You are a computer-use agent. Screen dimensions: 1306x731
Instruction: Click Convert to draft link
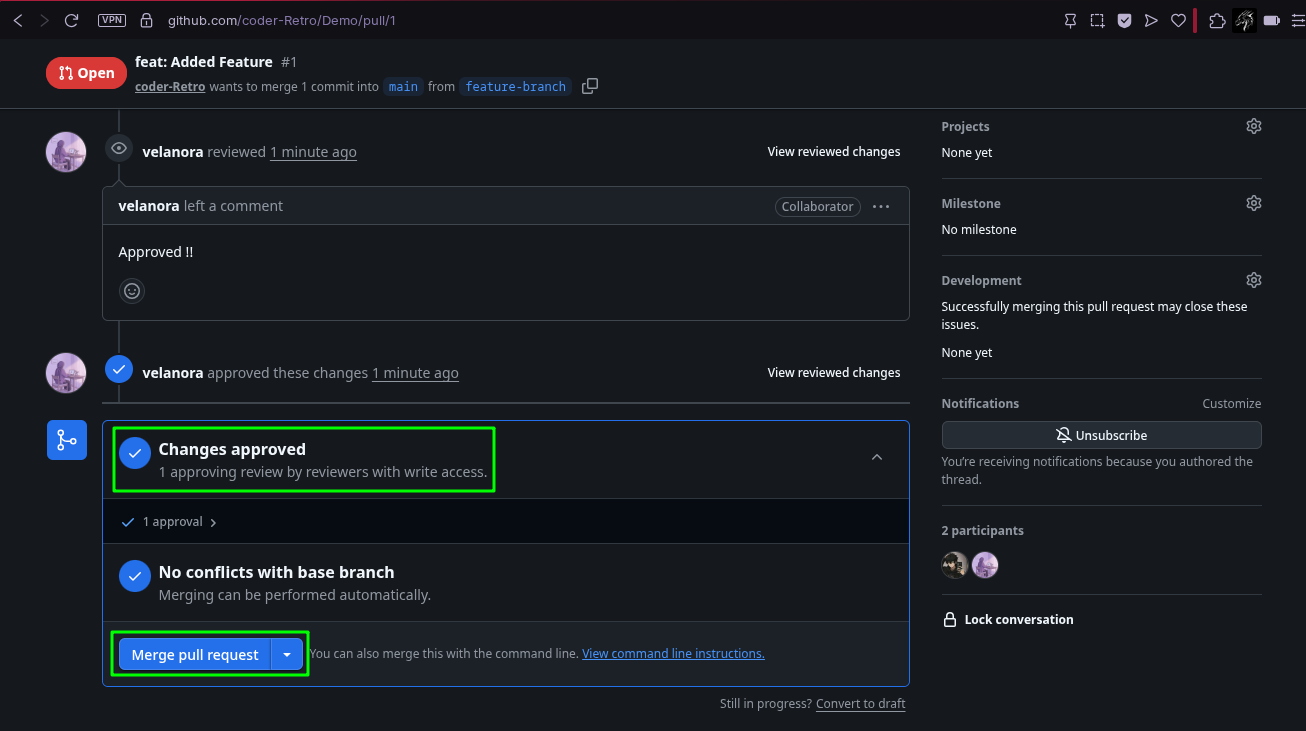click(860, 704)
